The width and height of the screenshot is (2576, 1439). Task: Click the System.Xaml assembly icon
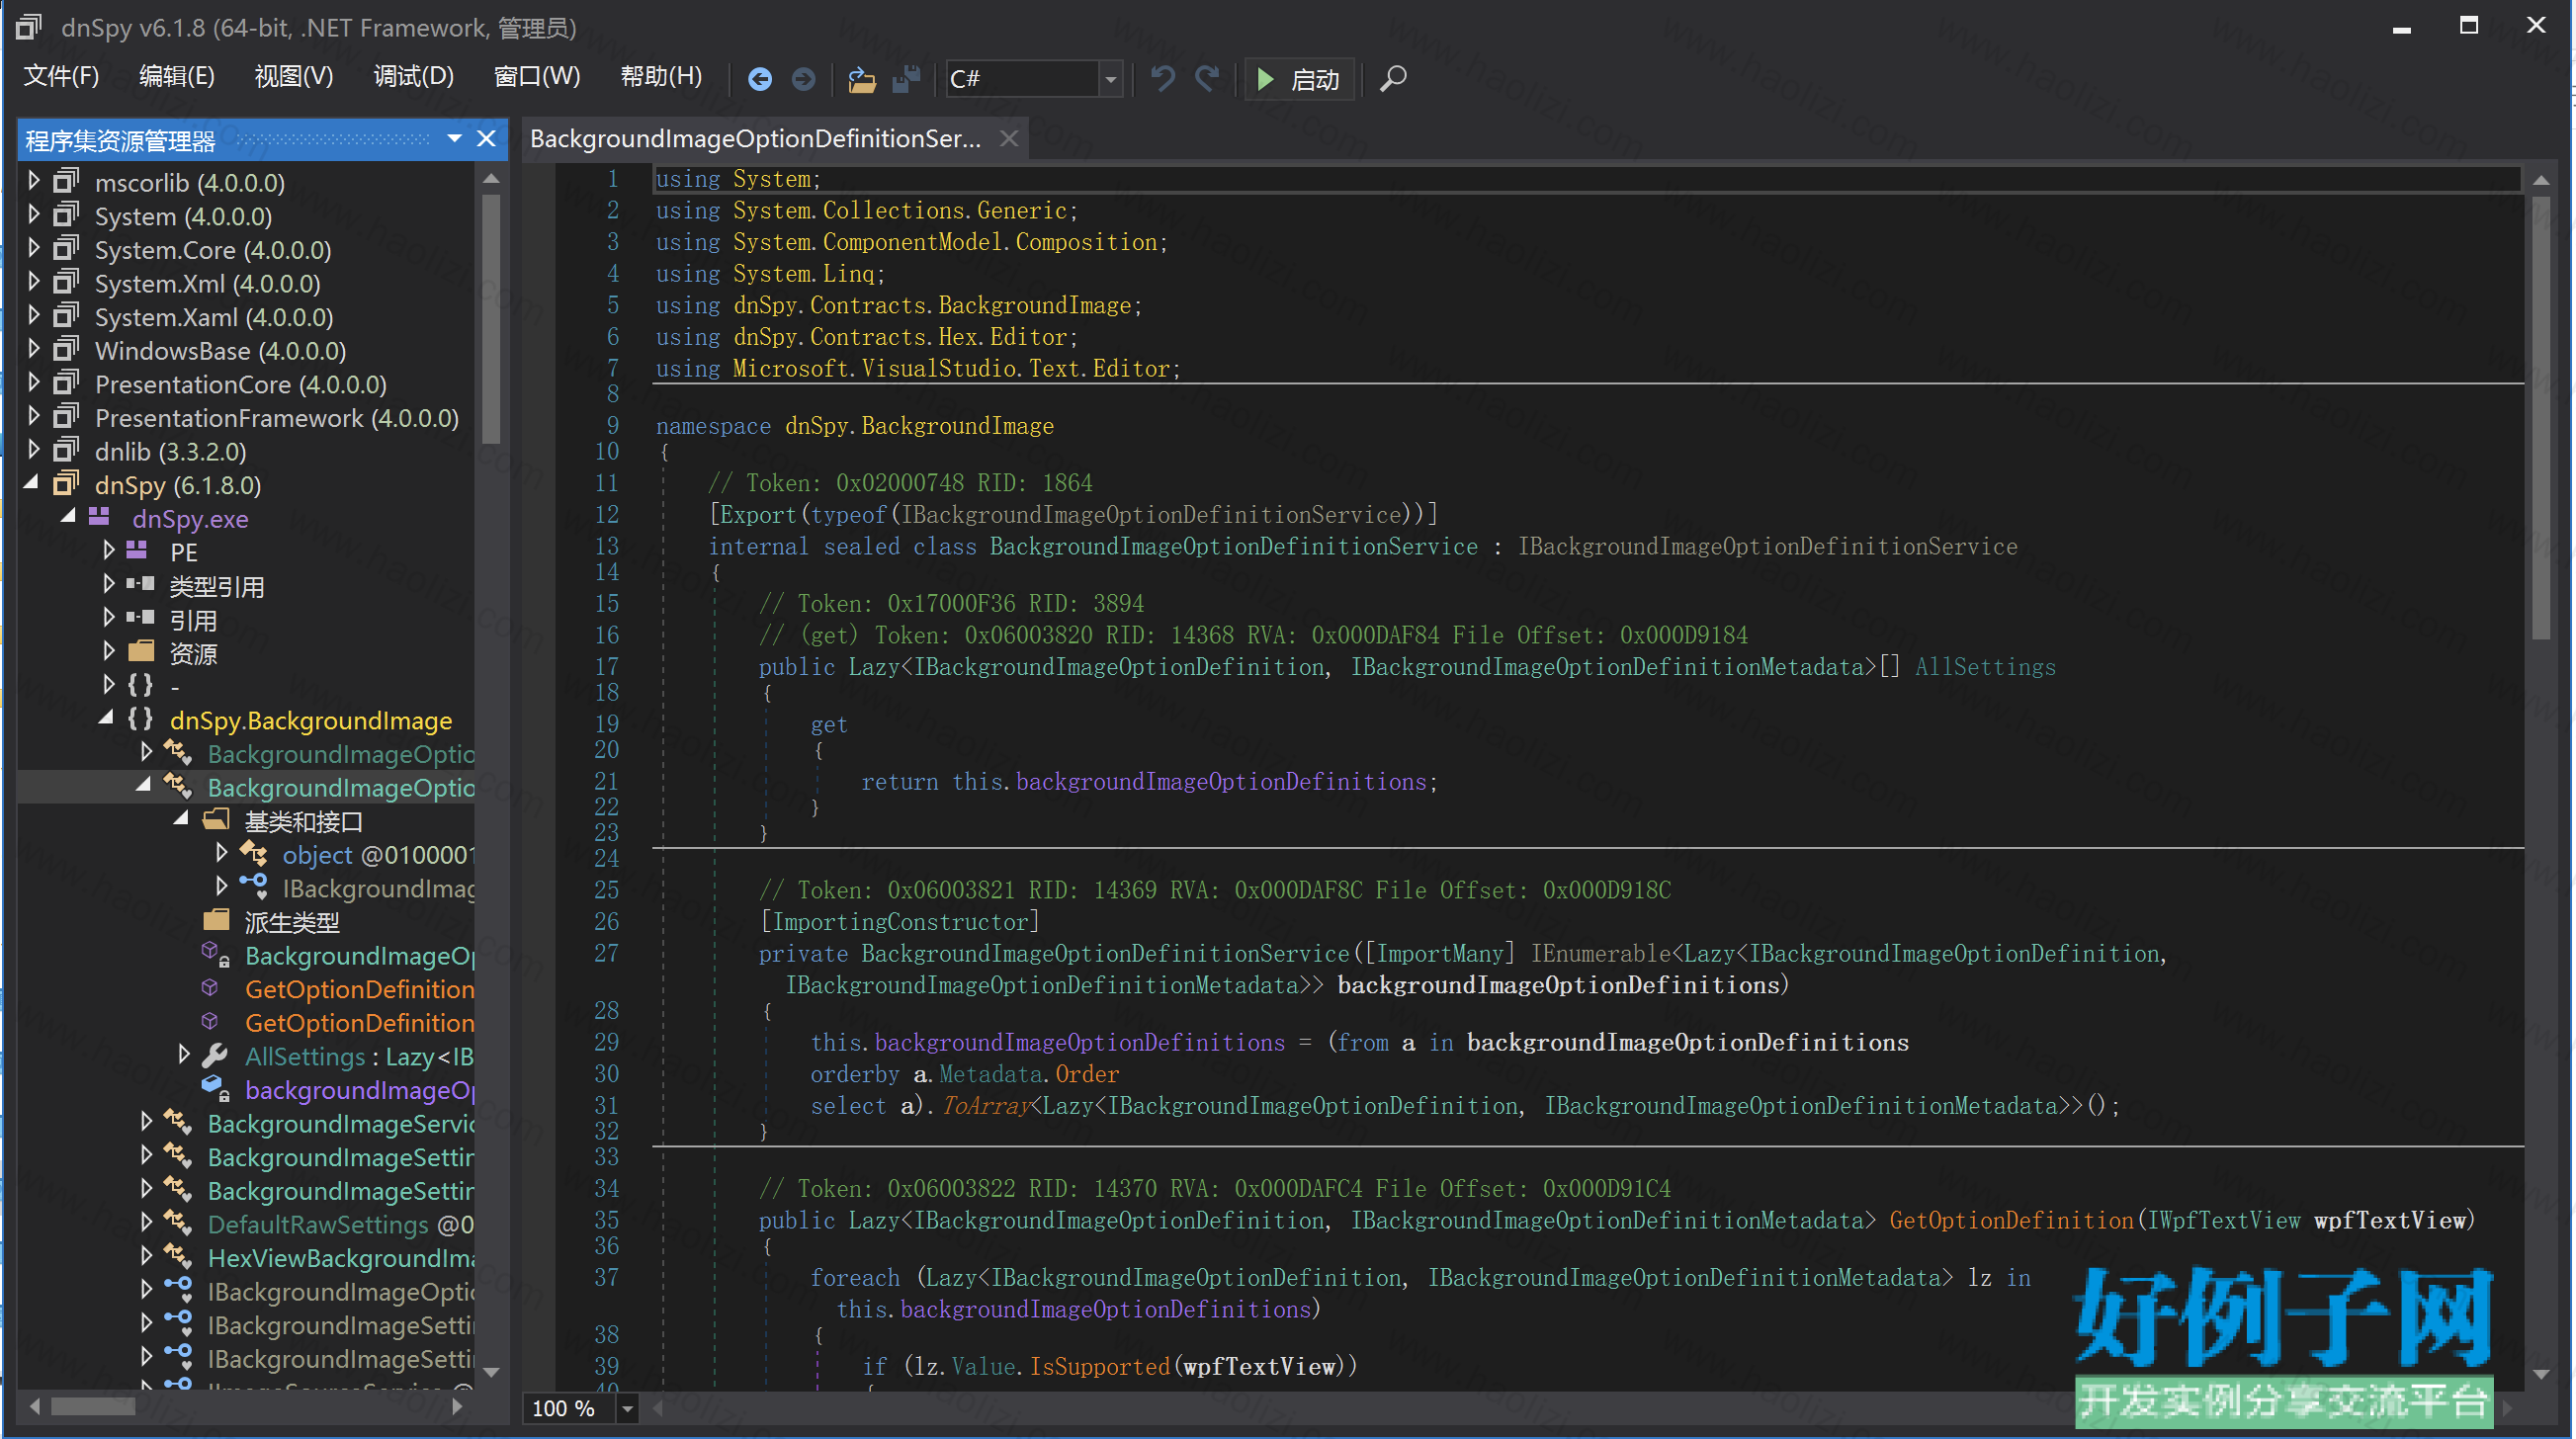(x=66, y=316)
